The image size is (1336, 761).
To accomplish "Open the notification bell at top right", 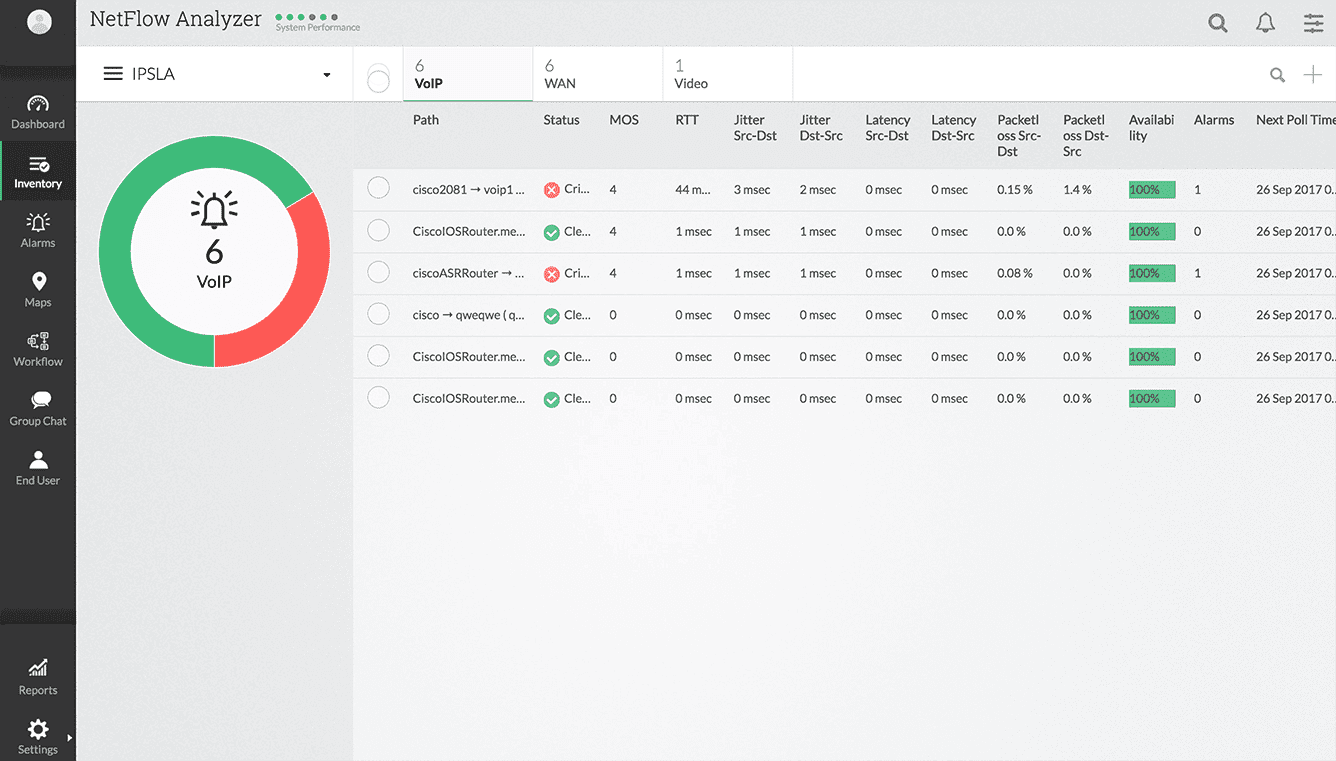I will click(x=1266, y=23).
